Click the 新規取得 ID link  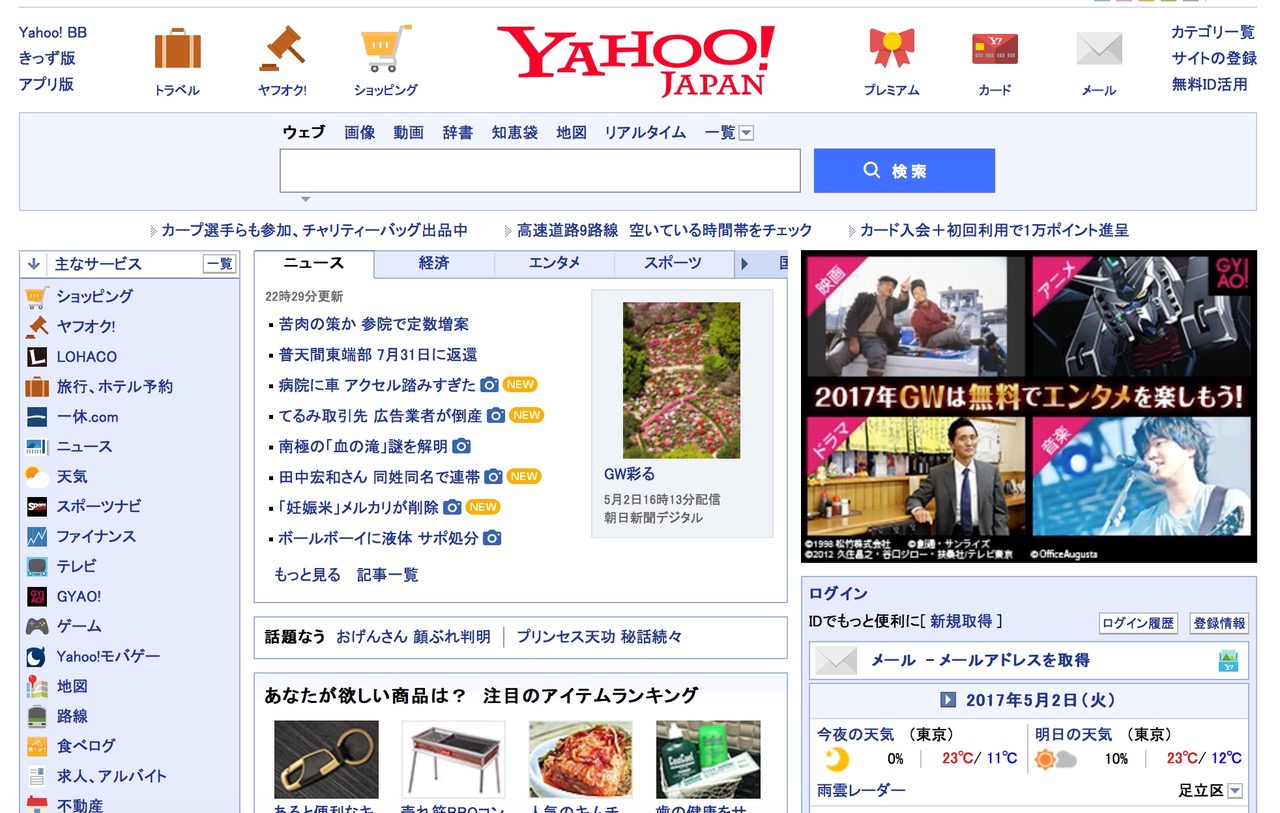click(961, 621)
